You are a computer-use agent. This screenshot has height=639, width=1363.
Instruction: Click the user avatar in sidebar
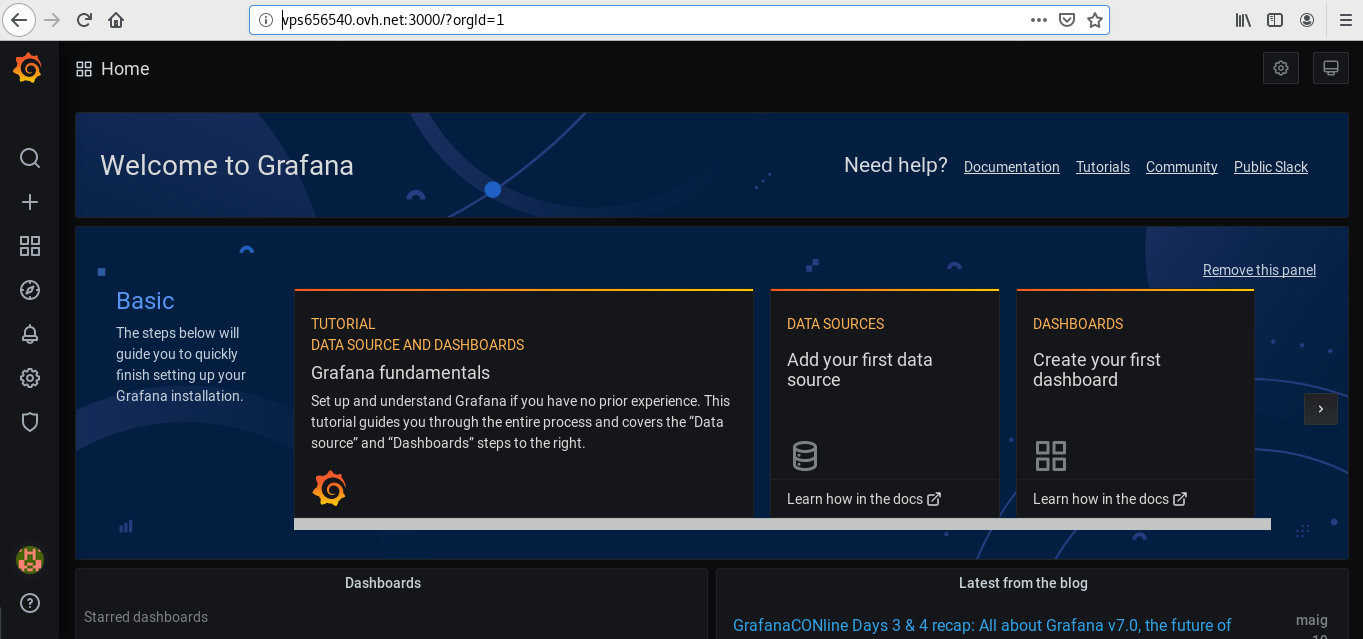tap(30, 560)
